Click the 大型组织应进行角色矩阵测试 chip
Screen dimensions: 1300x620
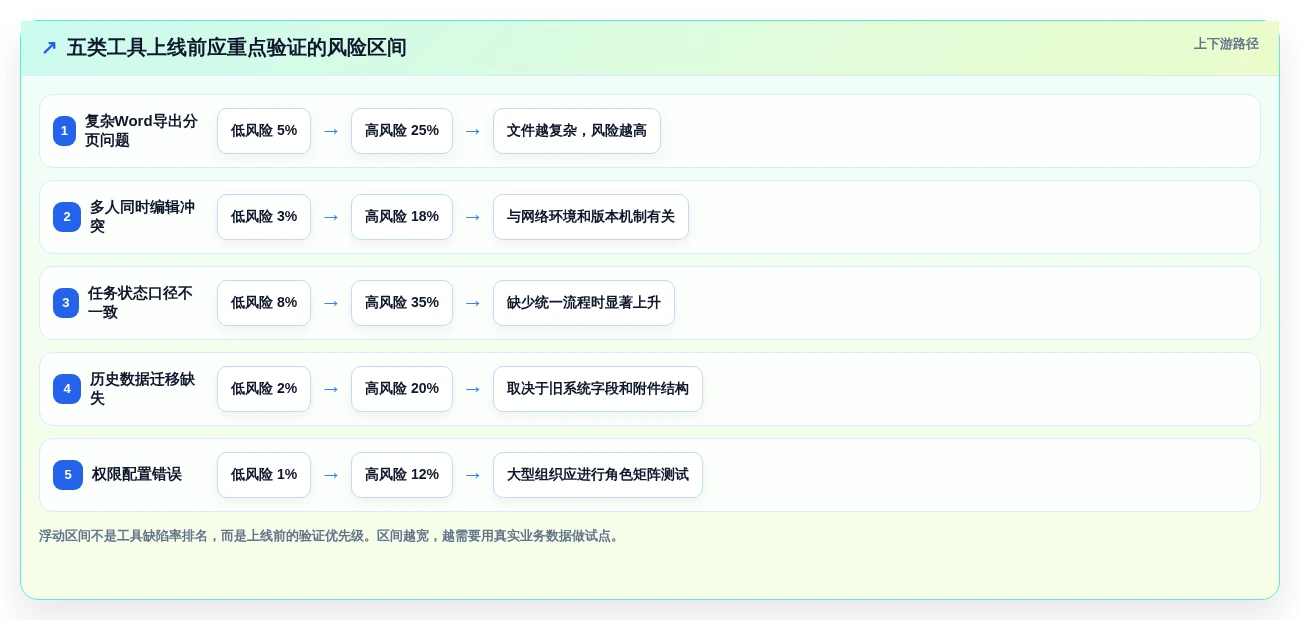click(x=598, y=475)
